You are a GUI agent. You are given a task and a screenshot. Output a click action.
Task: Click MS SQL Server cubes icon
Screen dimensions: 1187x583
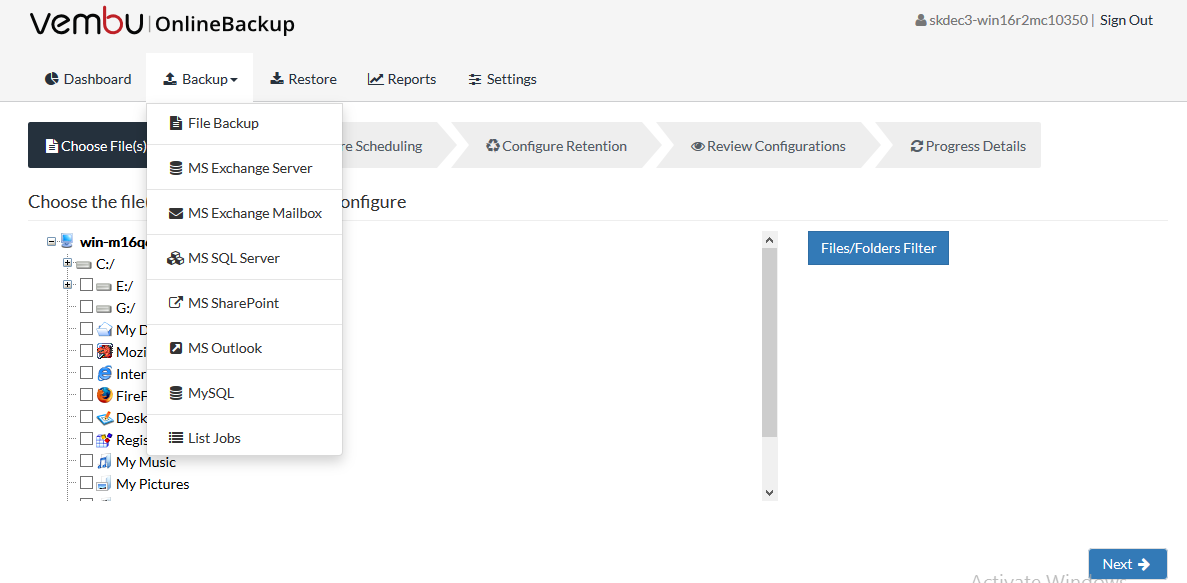point(176,258)
